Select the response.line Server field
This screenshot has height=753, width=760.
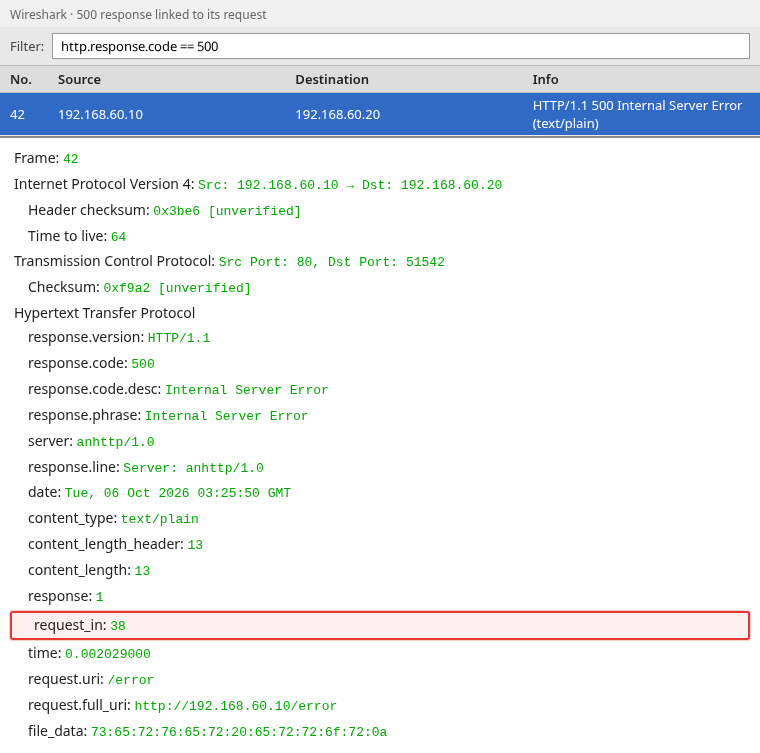click(x=146, y=467)
